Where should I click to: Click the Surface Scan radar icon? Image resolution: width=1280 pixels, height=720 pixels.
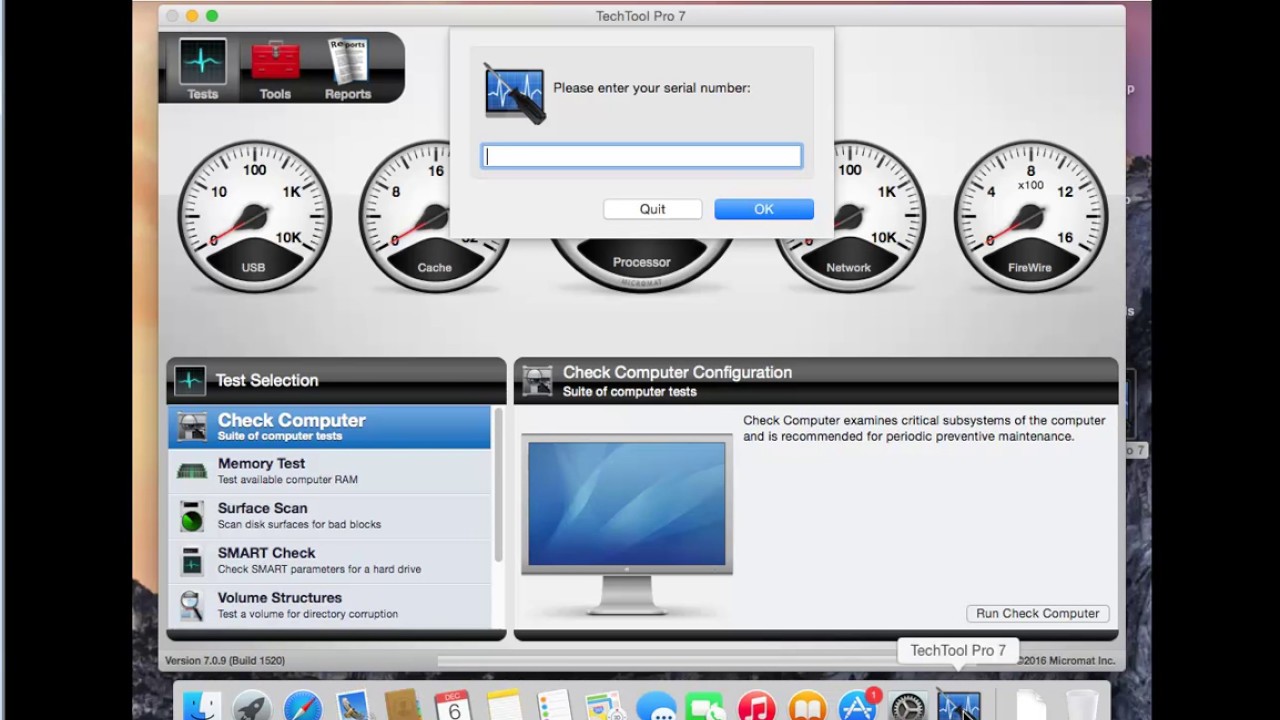pos(192,516)
